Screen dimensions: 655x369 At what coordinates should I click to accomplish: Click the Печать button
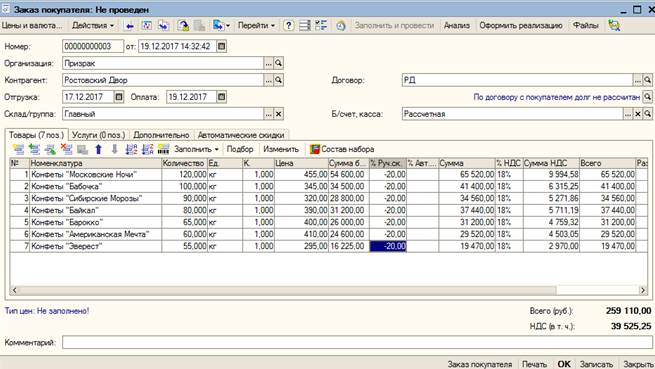[534, 364]
